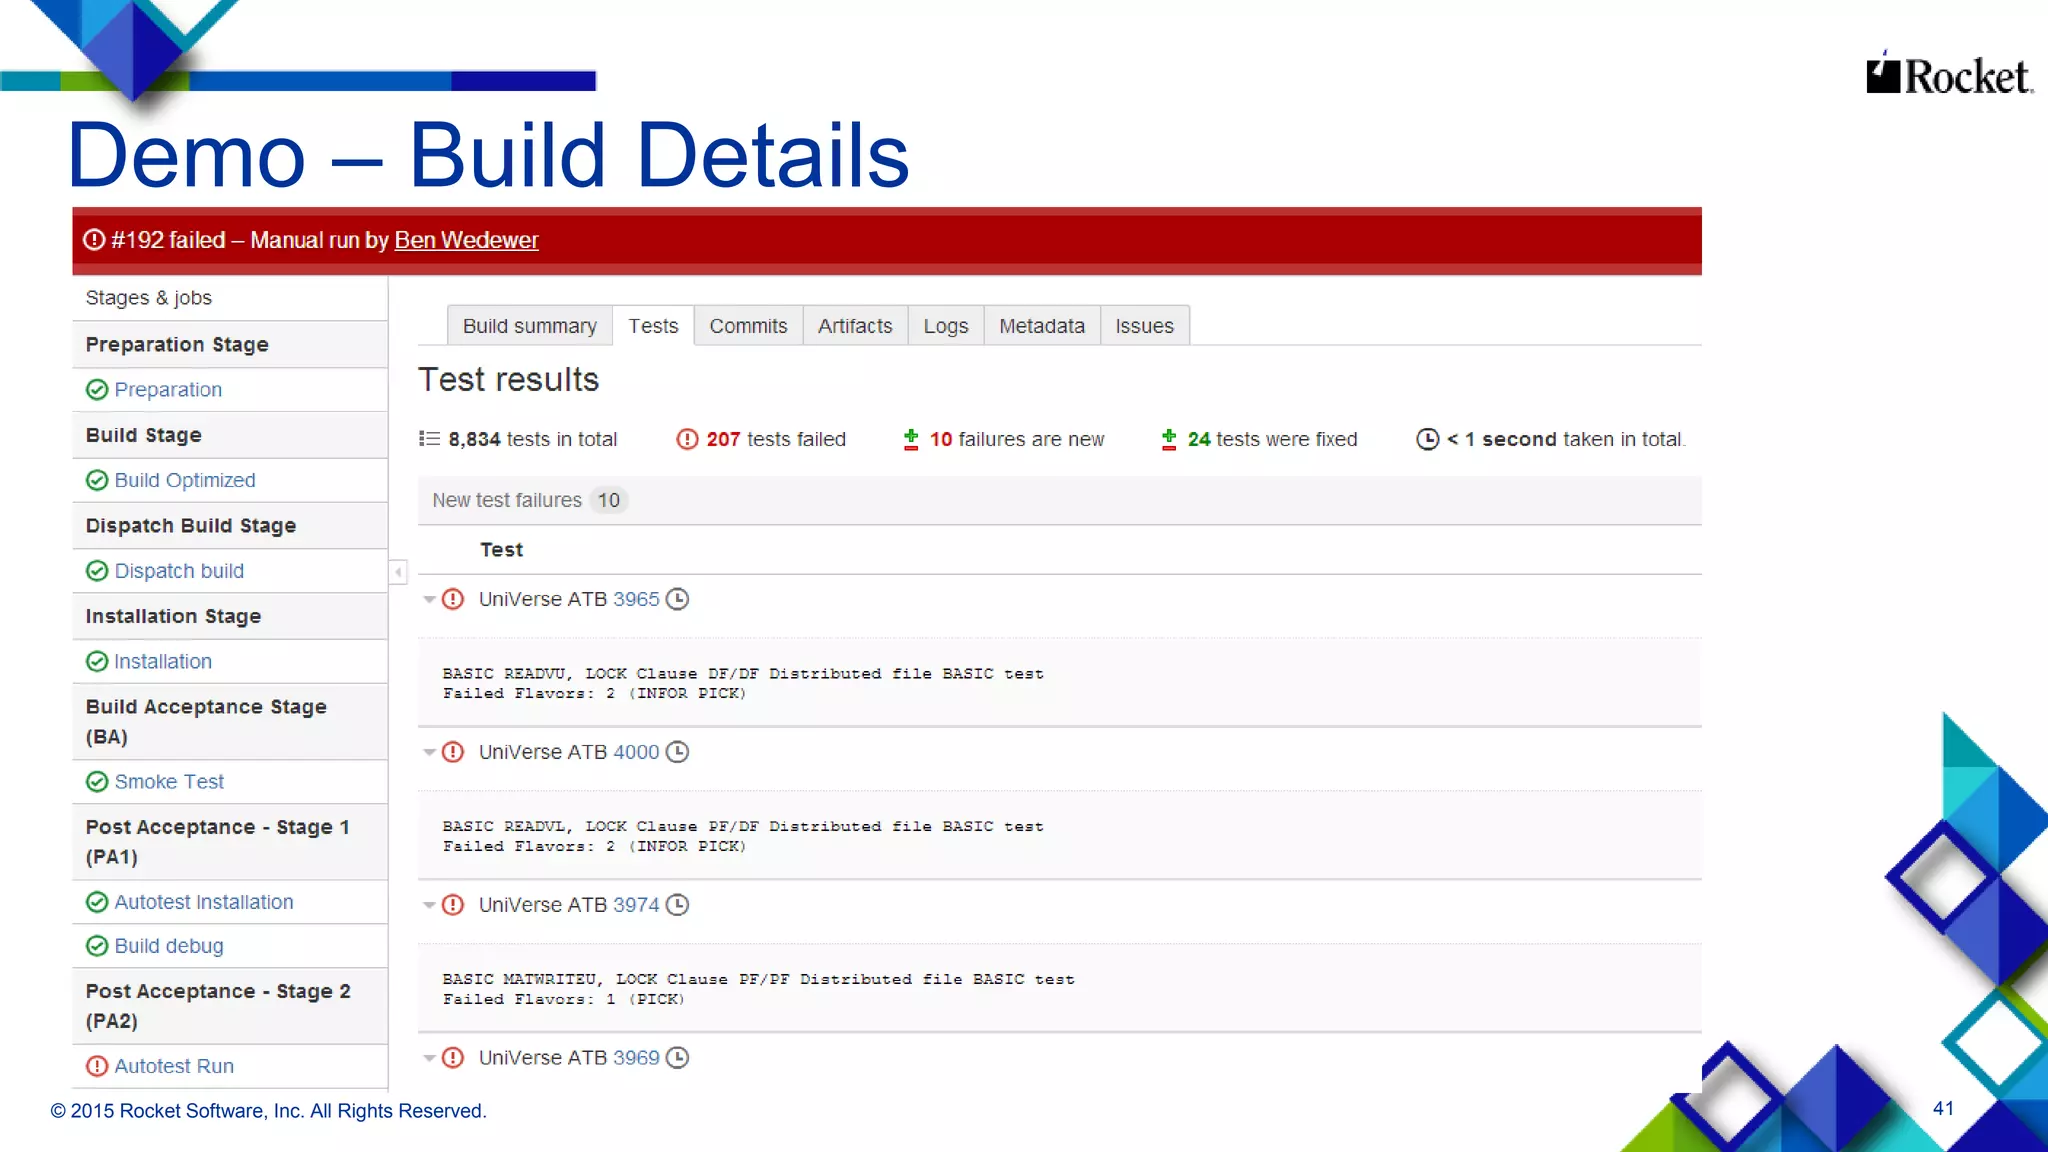This screenshot has width=2048, height=1152.
Task: Click the Smoke Test success check icon
Action: [97, 782]
